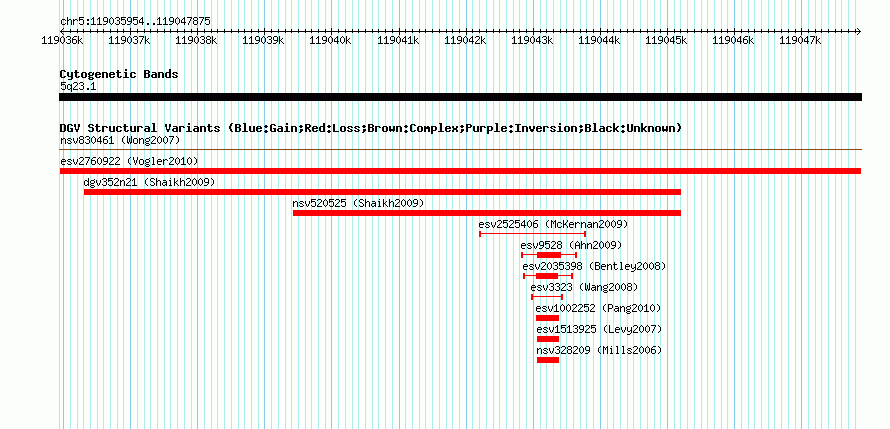Select the dgv352n21 red variant bar
Image resolution: width=890 pixels, height=429 pixels.
pyautogui.click(x=382, y=192)
